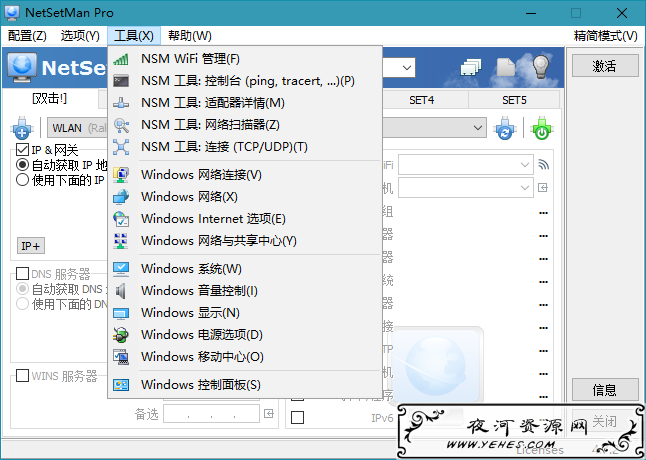Screen dimensions: 646x460
Task: Click the icon beside Windows 控制面板
Action: (121, 385)
